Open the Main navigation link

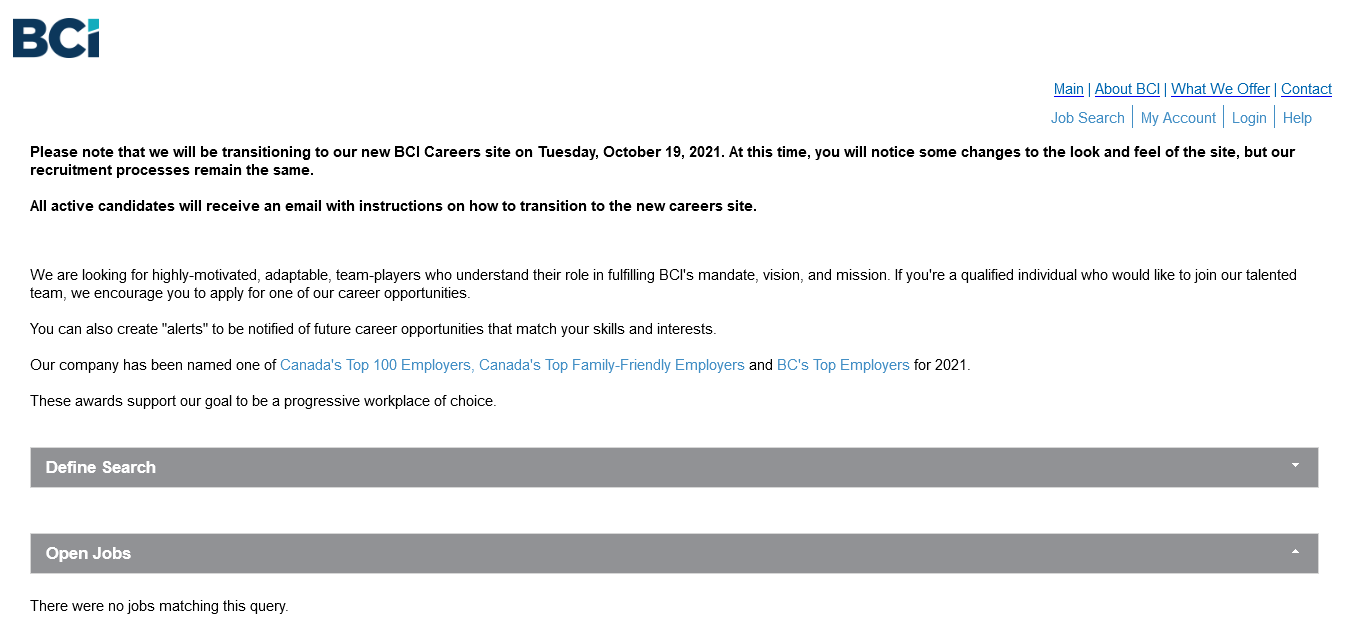(1068, 89)
